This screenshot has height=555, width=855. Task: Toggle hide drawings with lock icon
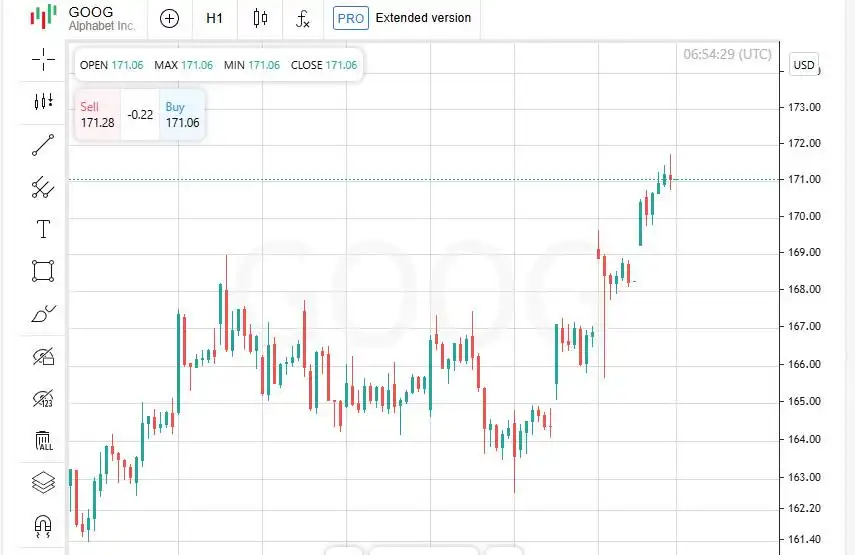click(44, 356)
